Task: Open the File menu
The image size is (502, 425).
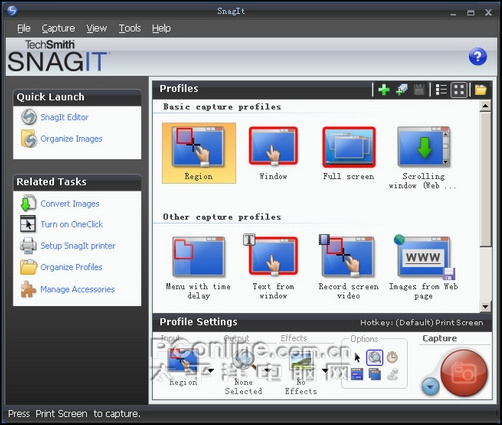Action: [24, 28]
